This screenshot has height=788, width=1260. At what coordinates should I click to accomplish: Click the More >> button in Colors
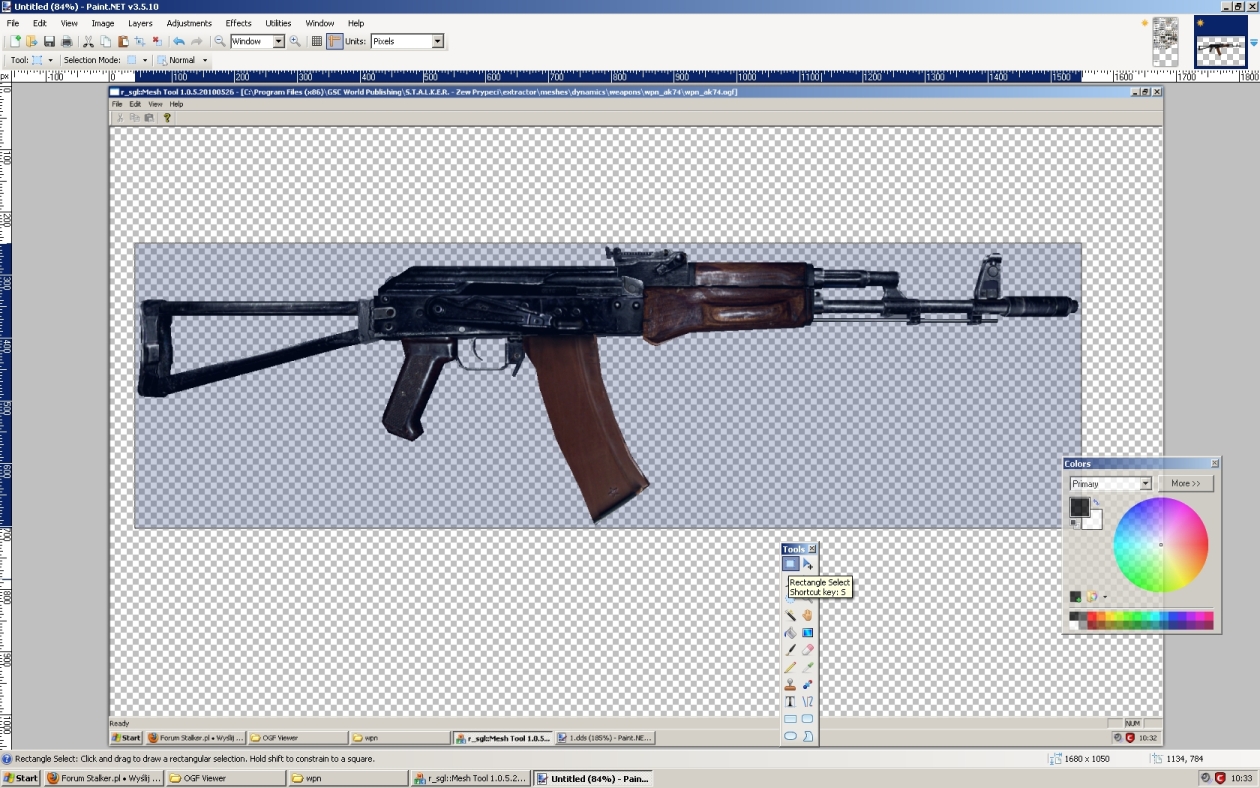click(1186, 484)
